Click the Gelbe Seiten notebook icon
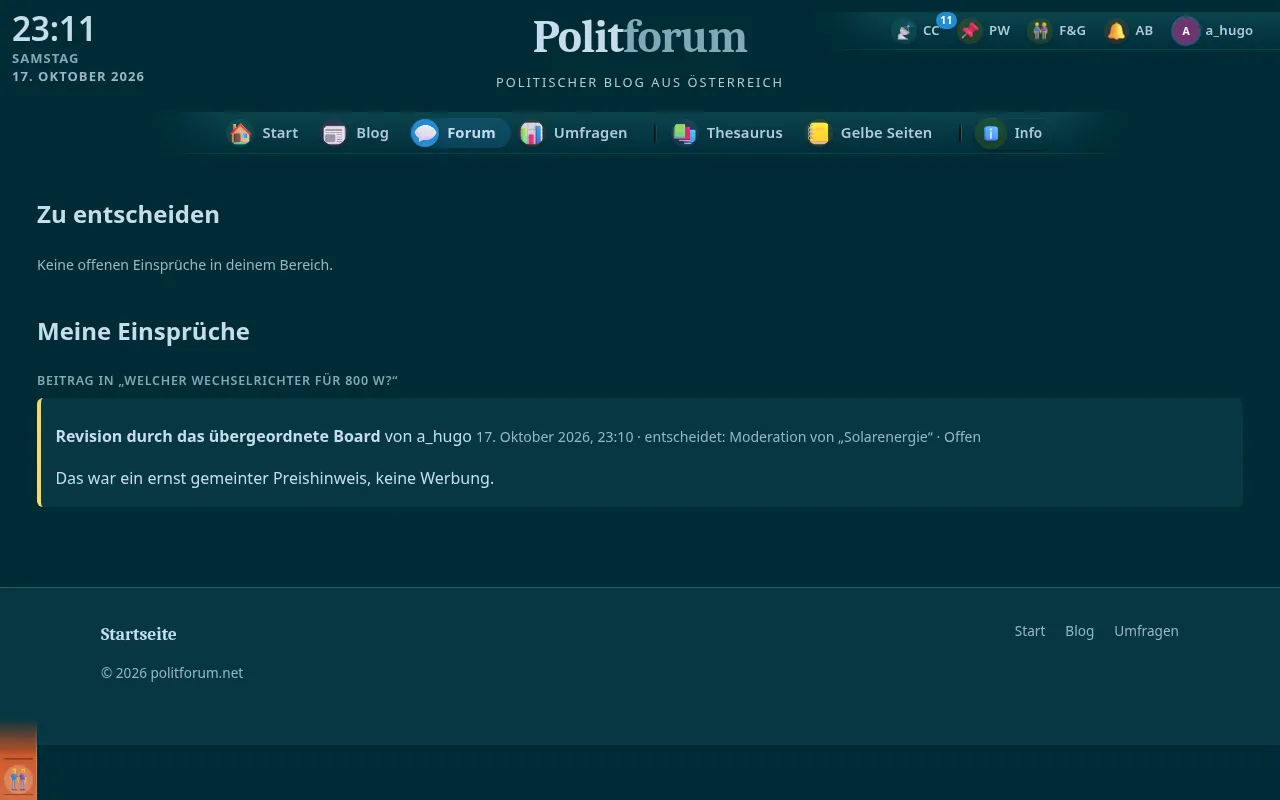This screenshot has height=800, width=1280. tap(819, 133)
